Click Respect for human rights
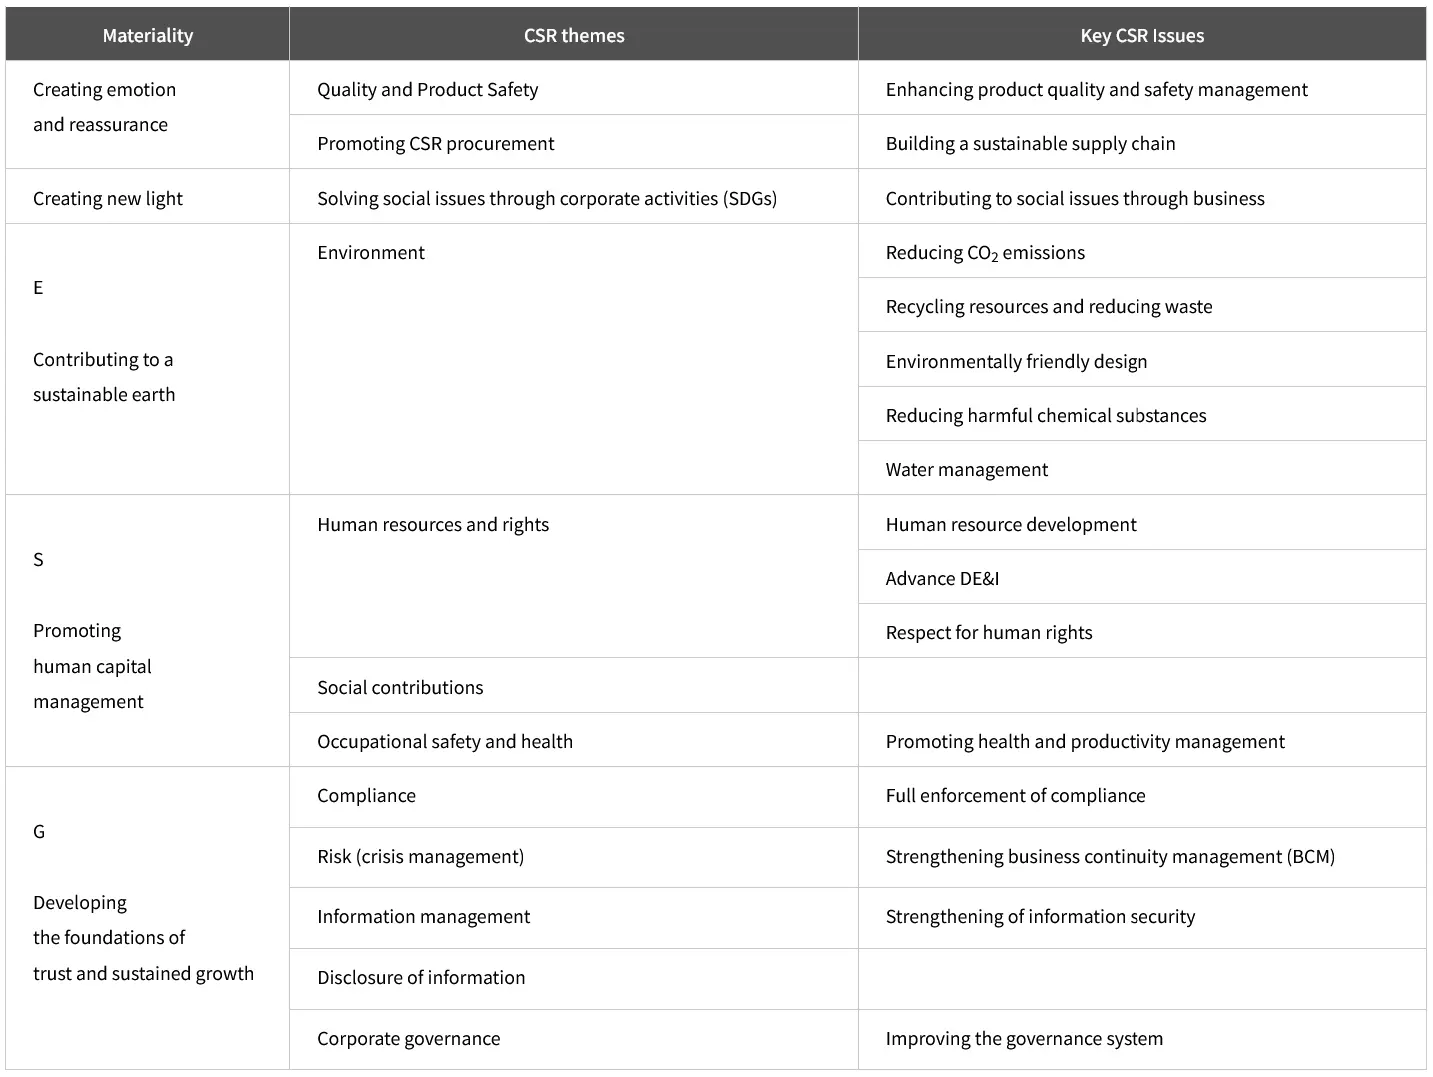Image resolution: width=1433 pixels, height=1077 pixels. pos(989,633)
